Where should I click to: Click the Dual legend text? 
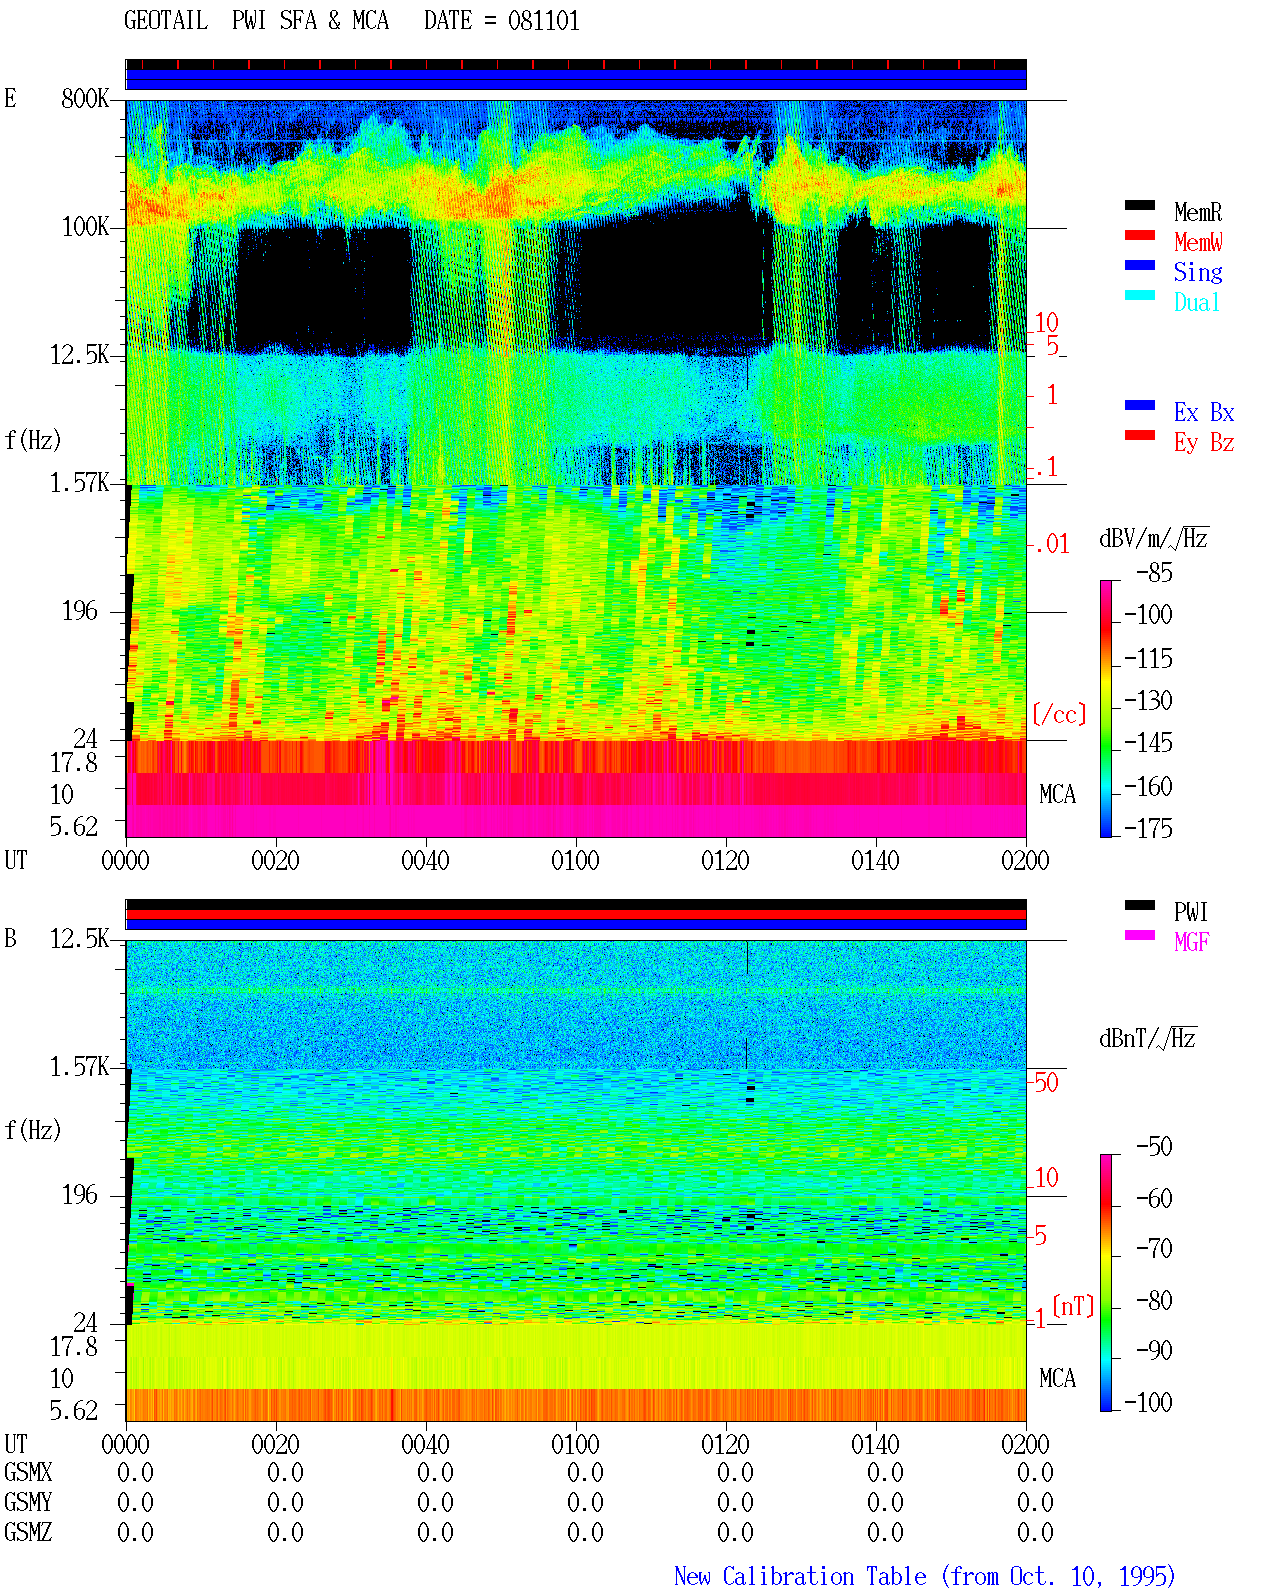(x=1198, y=302)
